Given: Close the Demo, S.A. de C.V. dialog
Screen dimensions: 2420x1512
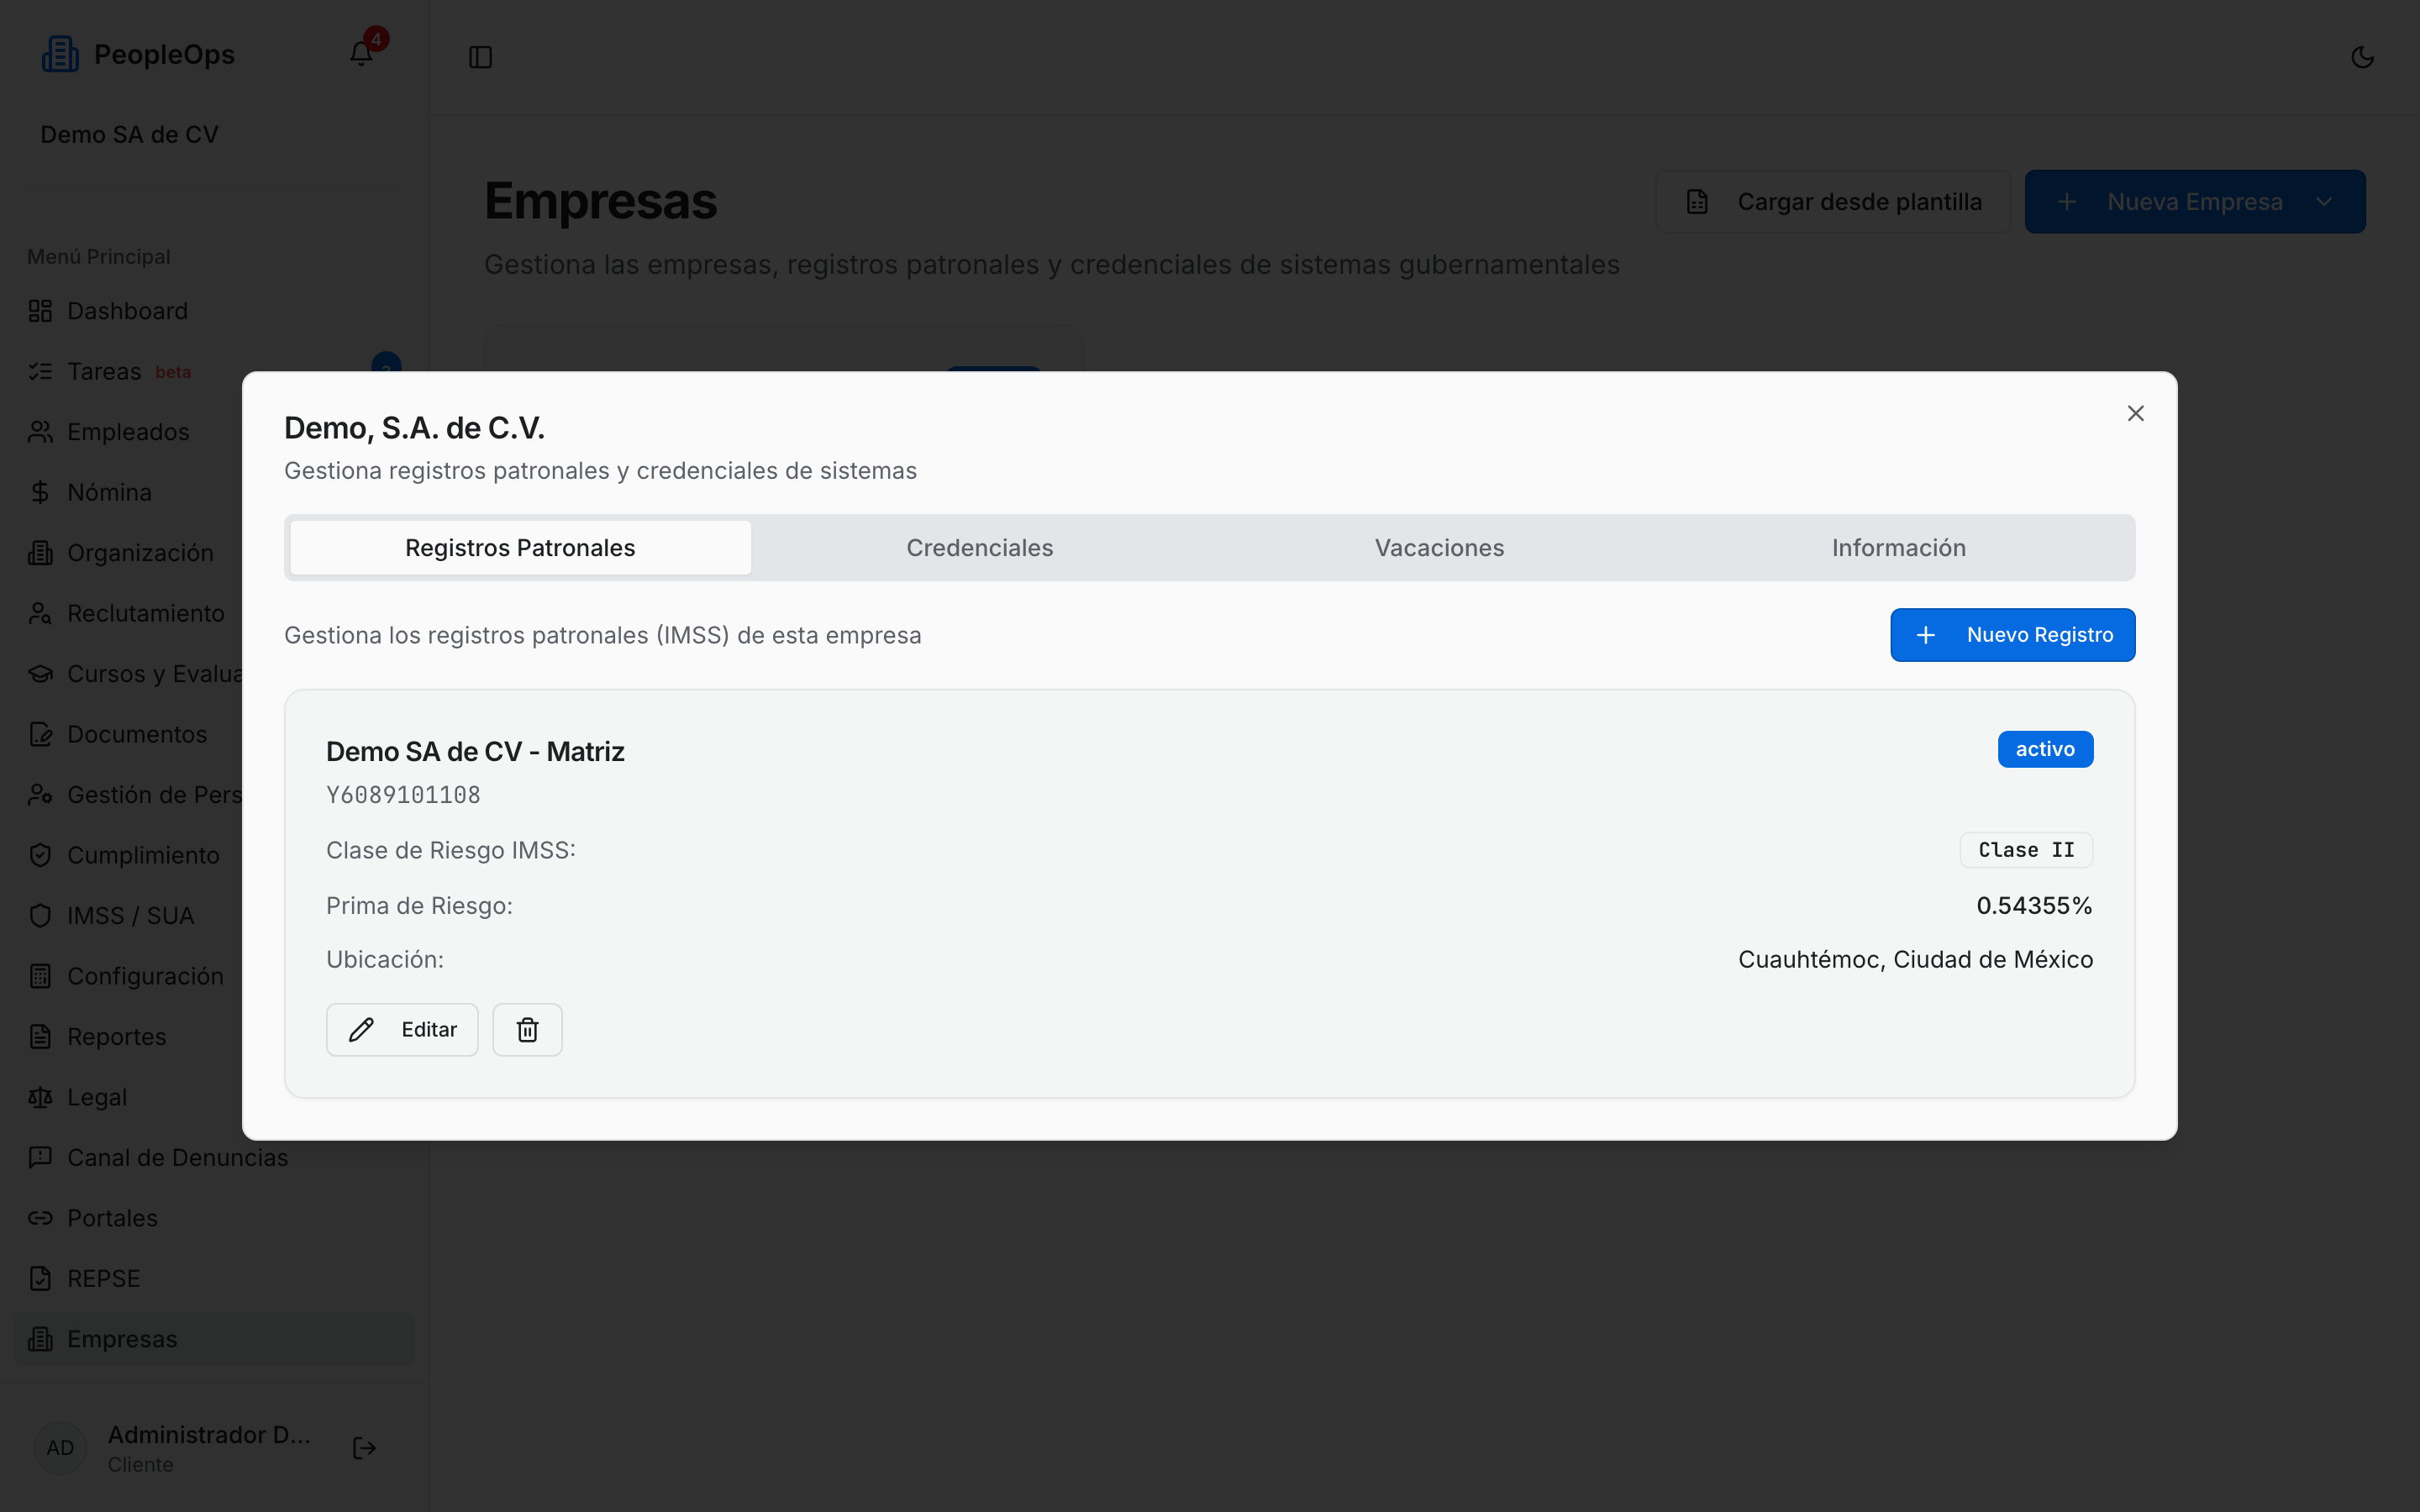Looking at the screenshot, I should point(2135,413).
